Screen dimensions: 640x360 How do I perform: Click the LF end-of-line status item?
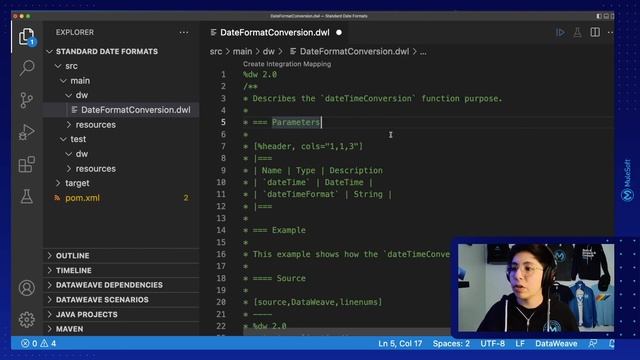(x=520, y=344)
